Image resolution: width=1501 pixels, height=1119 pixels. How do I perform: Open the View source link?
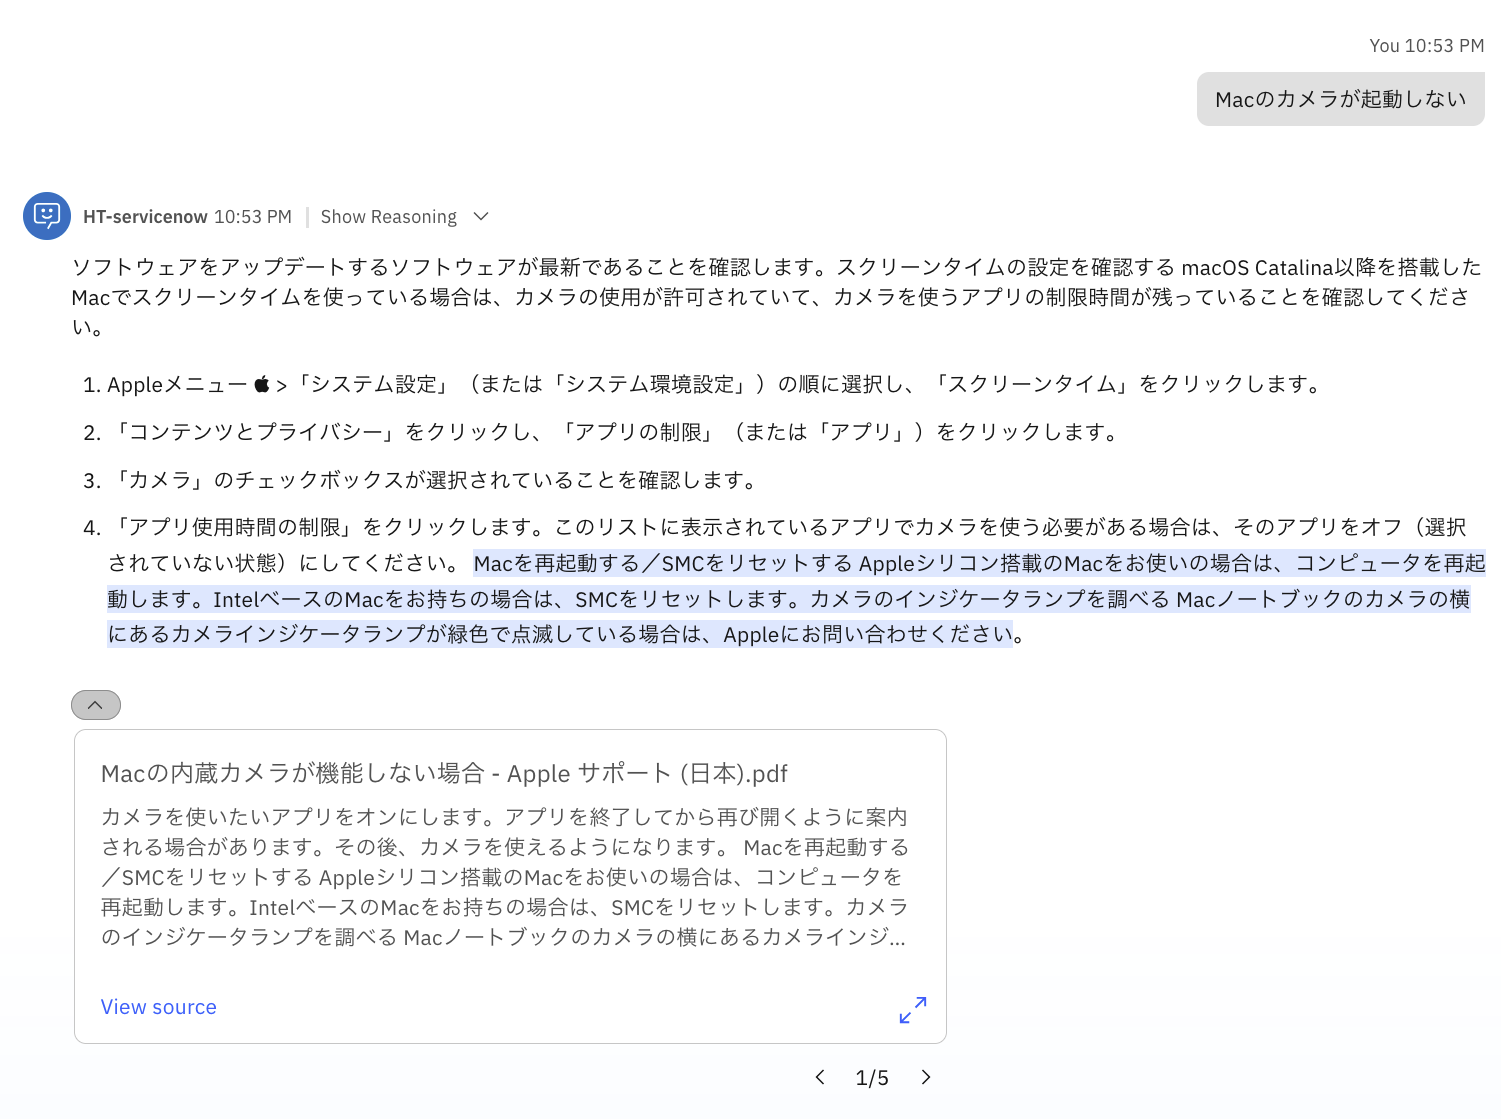158,1007
